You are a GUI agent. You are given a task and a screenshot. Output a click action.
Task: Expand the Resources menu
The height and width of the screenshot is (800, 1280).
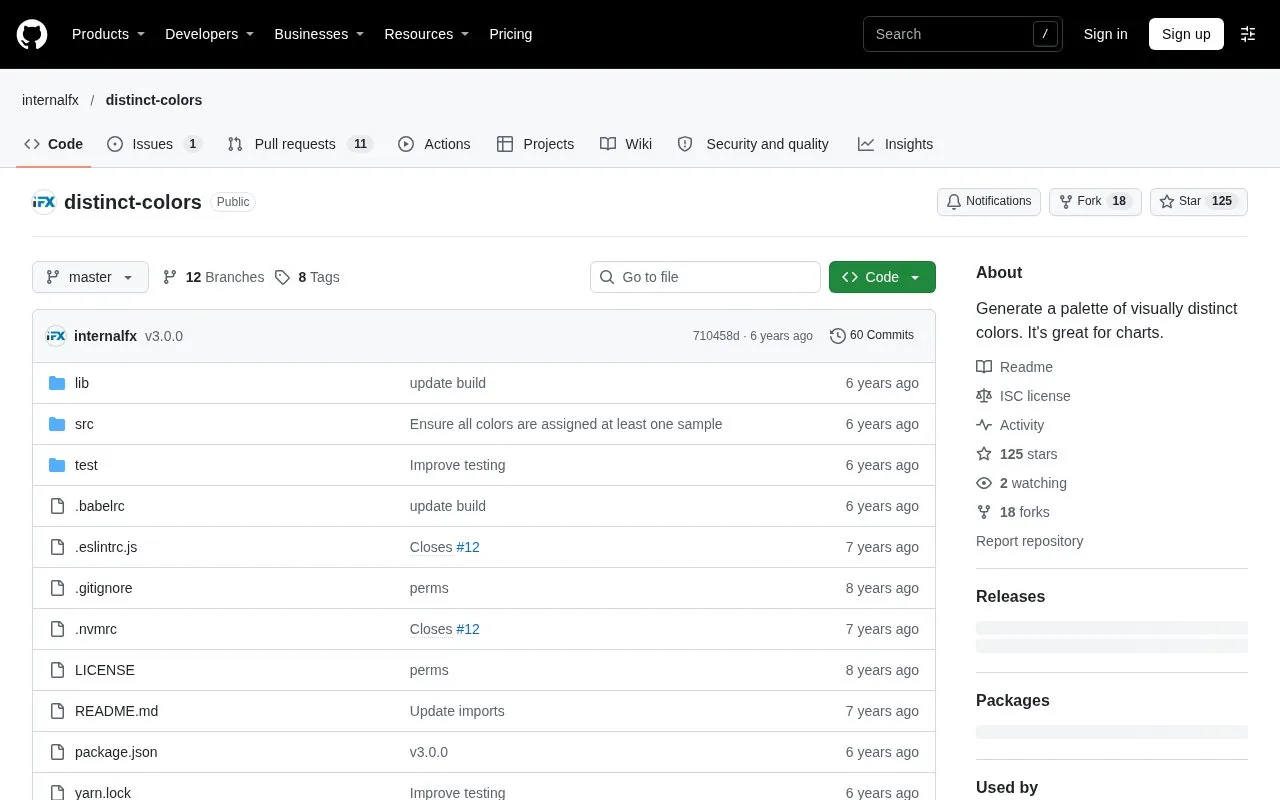(427, 34)
